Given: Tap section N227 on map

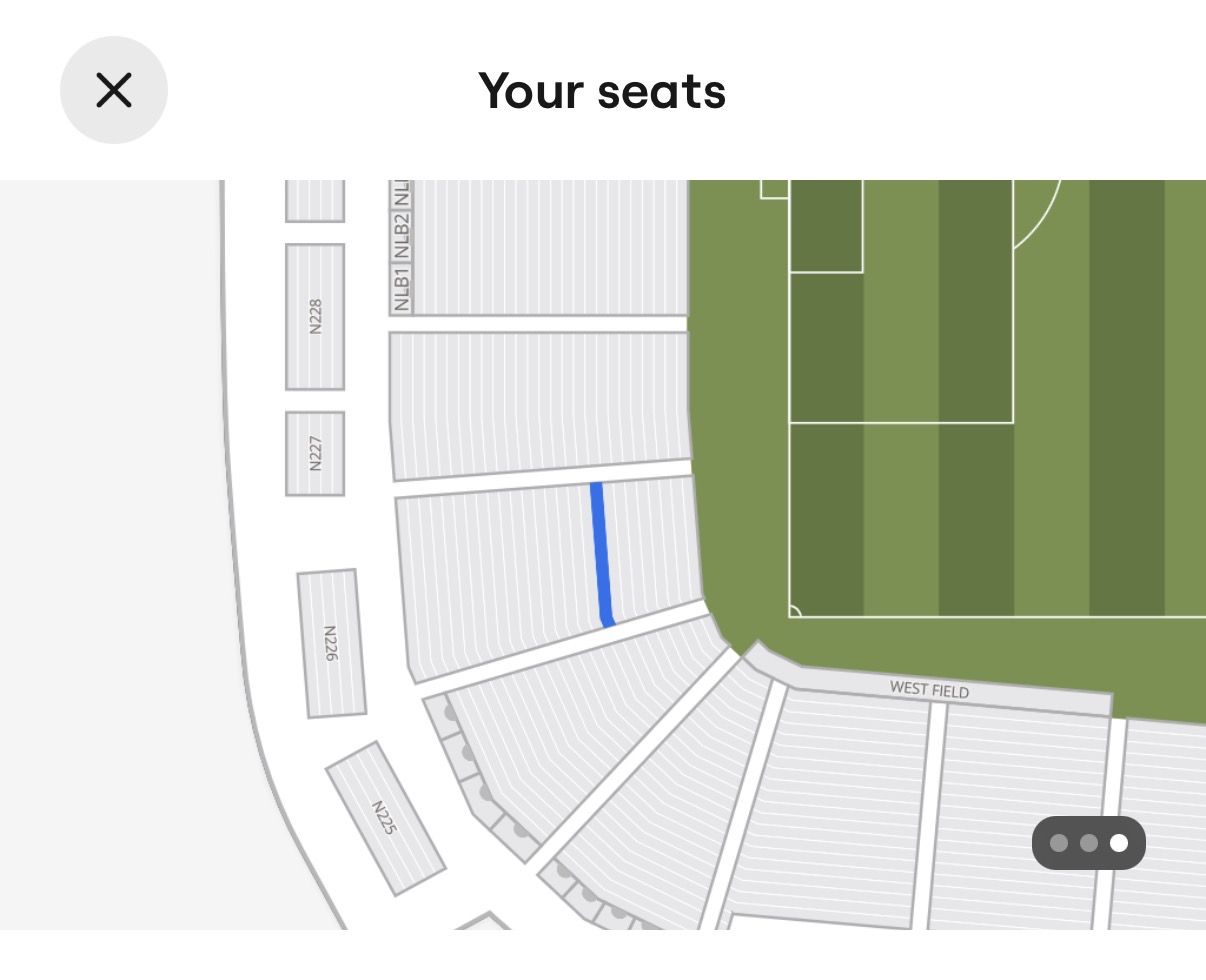Looking at the screenshot, I should [x=315, y=453].
